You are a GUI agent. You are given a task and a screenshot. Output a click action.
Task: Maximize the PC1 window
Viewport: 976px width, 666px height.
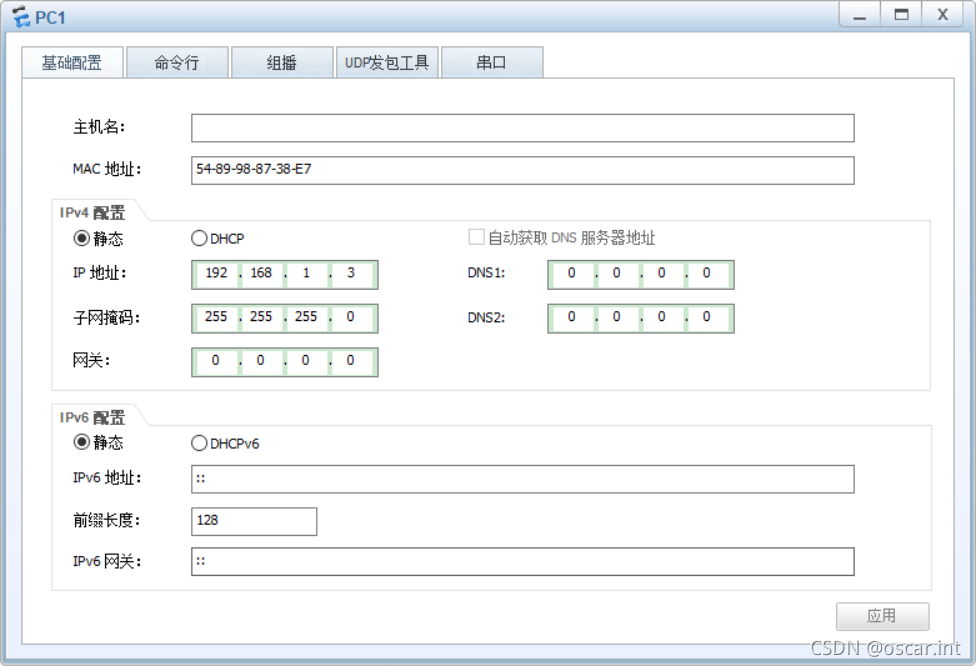[901, 15]
